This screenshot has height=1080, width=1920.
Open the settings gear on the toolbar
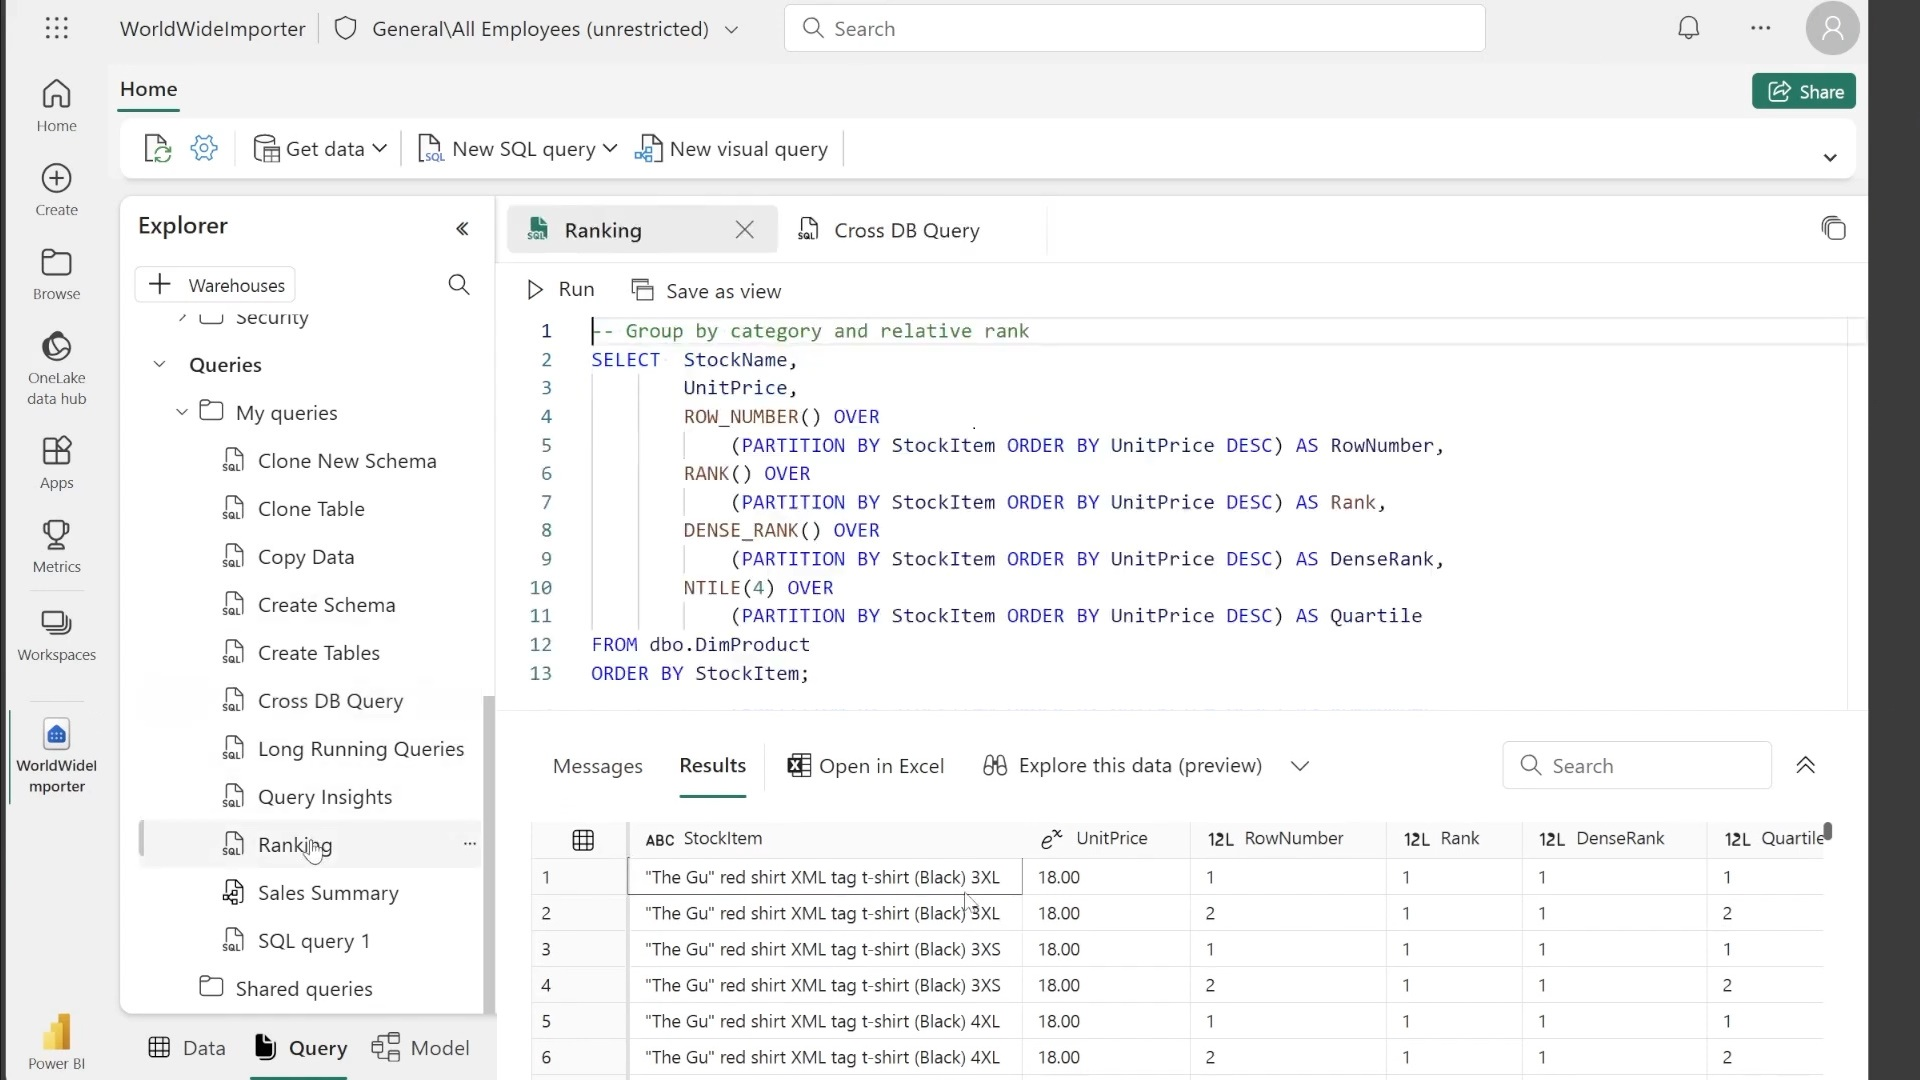[x=204, y=148]
